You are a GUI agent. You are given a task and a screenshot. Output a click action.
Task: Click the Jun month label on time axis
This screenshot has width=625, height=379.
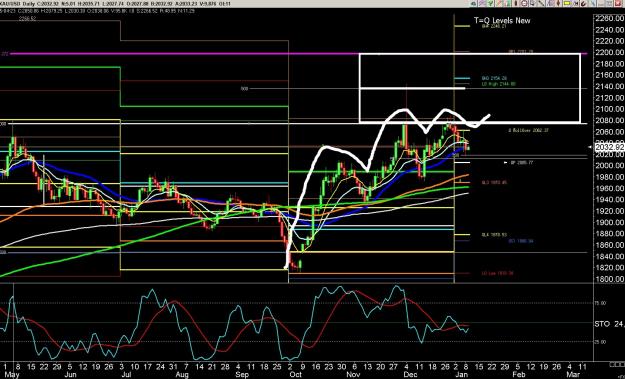(x=70, y=375)
